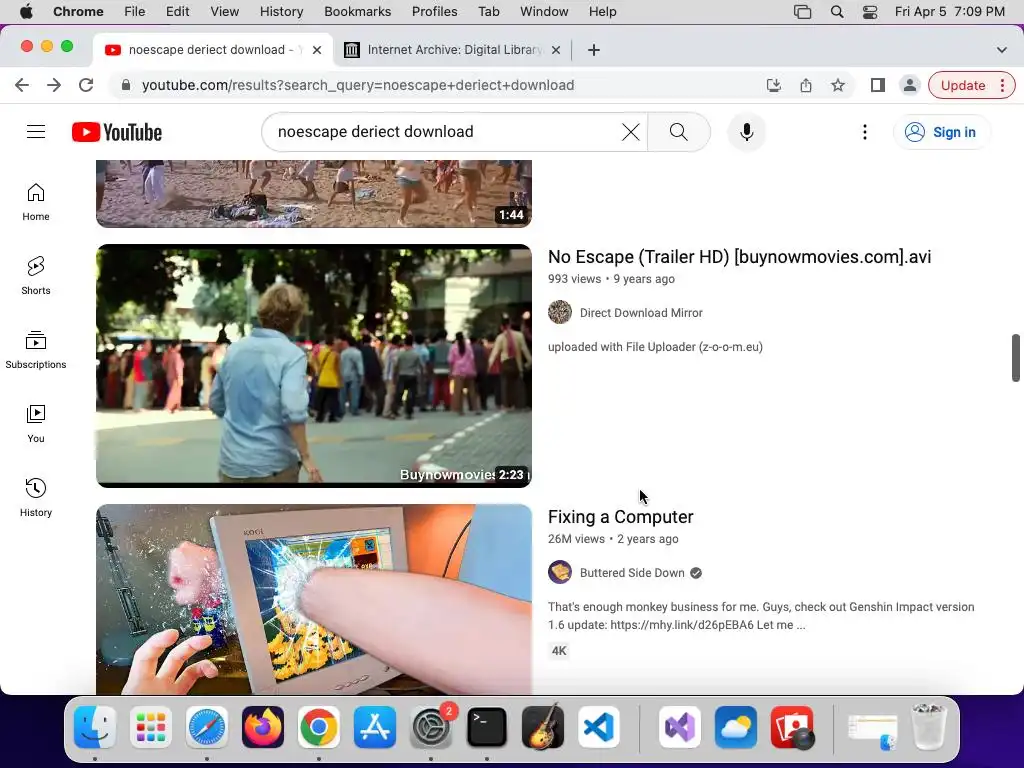This screenshot has height=768, width=1024.
Task: Go back in Chrome
Action: (22, 85)
